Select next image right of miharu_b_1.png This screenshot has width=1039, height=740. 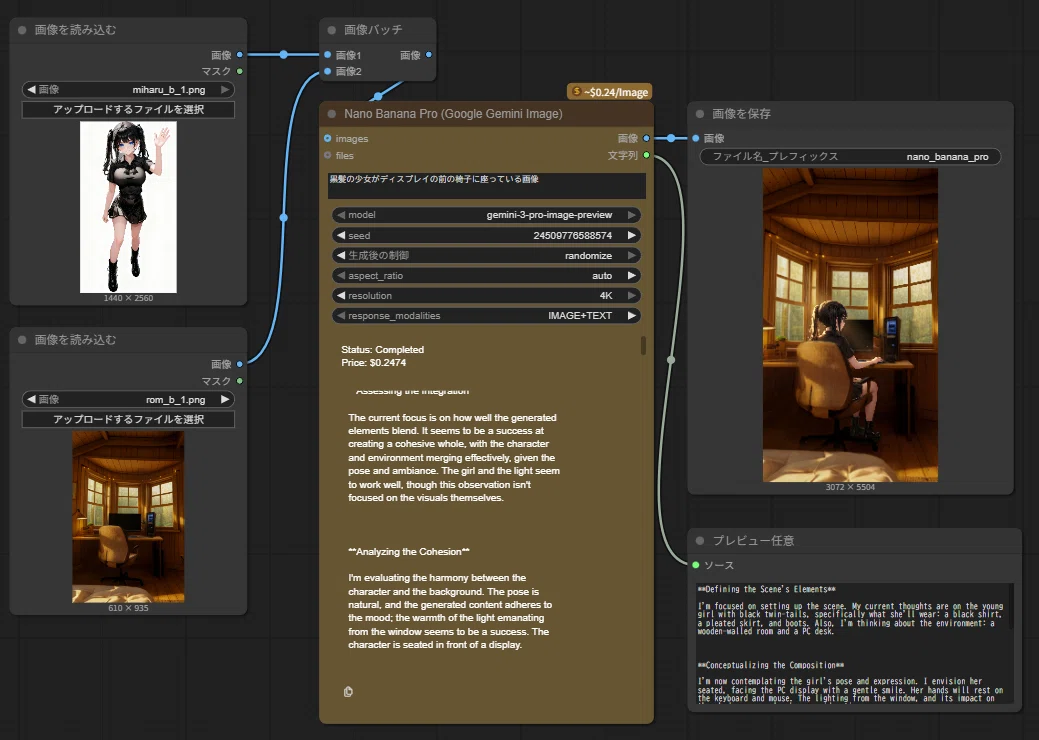[x=225, y=89]
